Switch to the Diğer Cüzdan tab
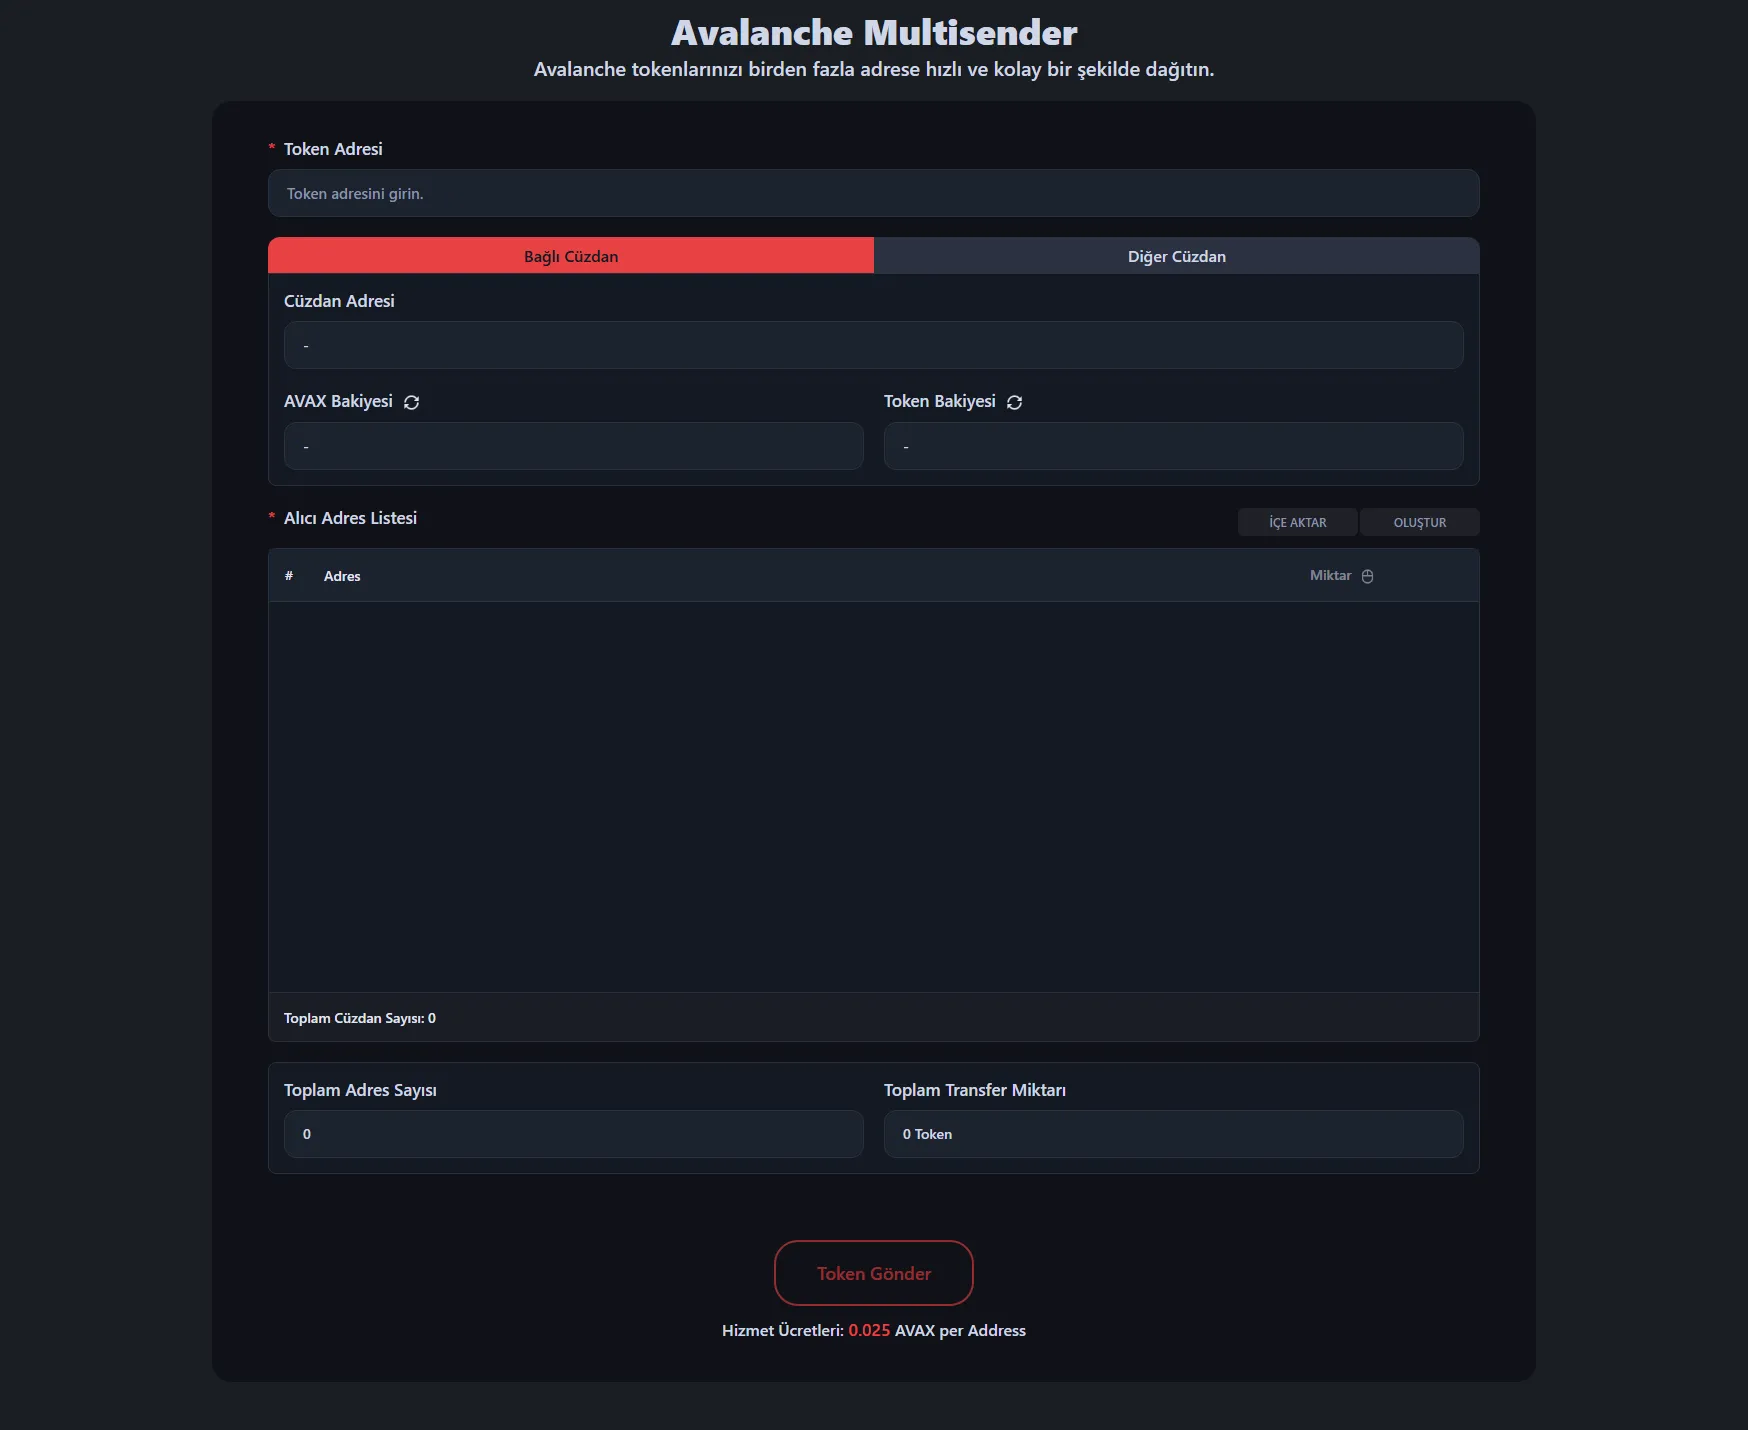 click(x=1176, y=256)
